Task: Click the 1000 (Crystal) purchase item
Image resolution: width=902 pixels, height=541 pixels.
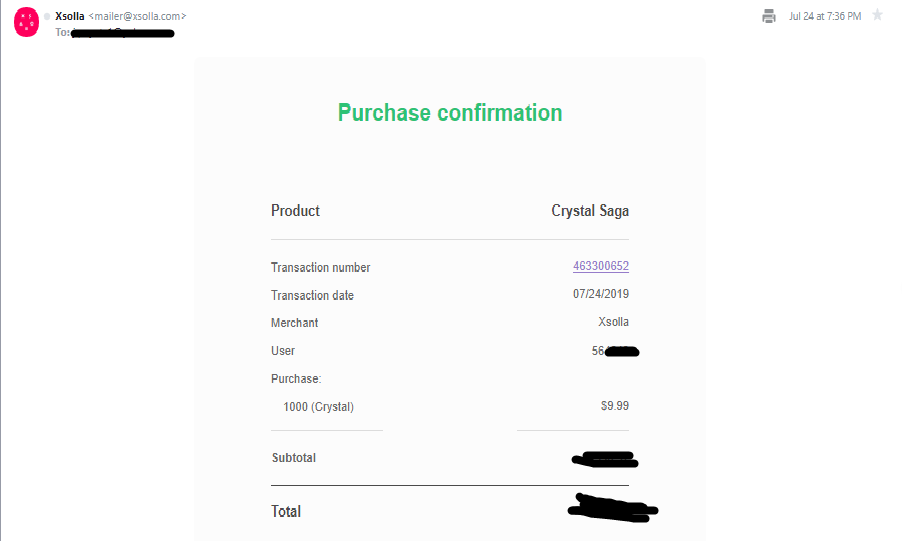Action: coord(318,407)
